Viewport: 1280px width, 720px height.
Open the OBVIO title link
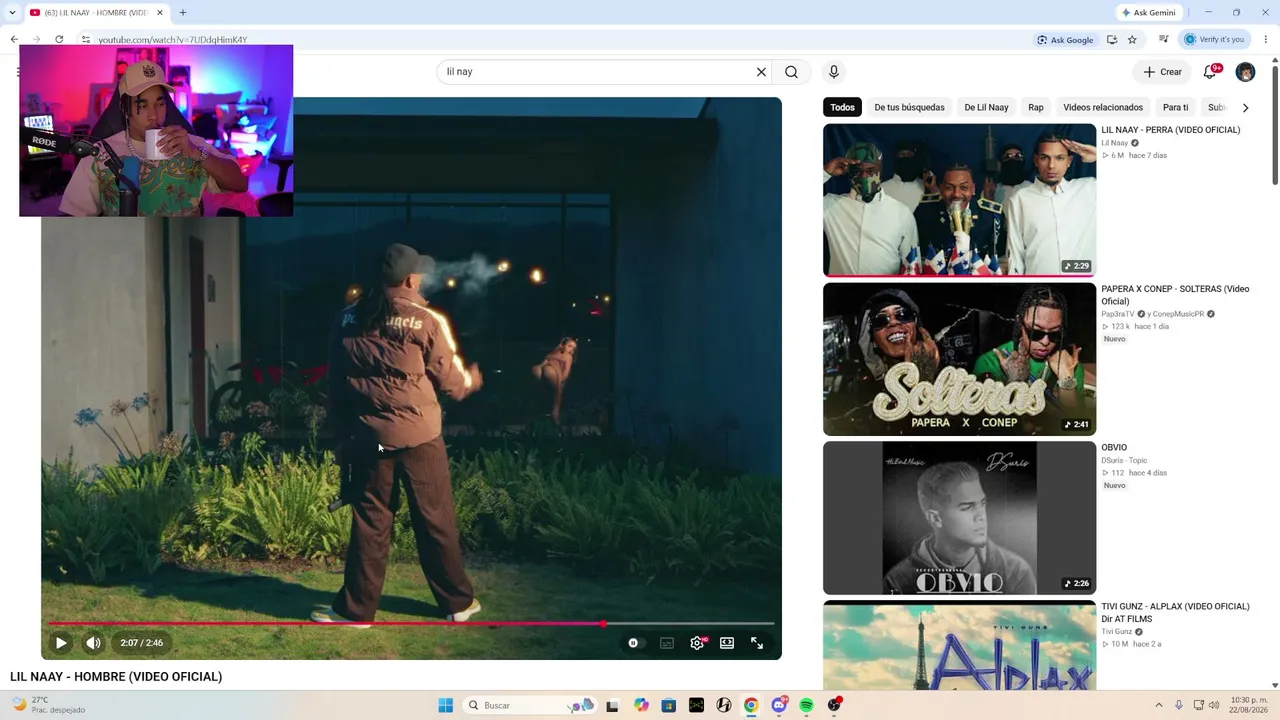[x=1114, y=448]
